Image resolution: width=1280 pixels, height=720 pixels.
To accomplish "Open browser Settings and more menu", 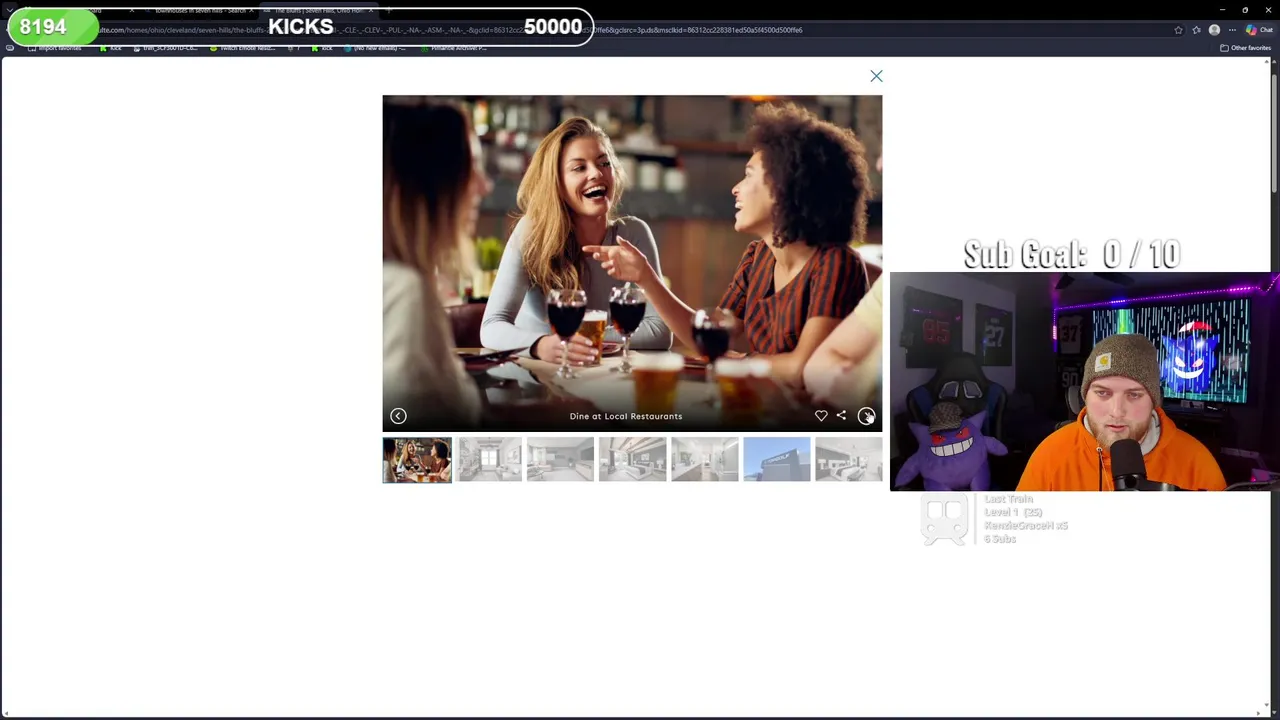I will [x=1232, y=30].
